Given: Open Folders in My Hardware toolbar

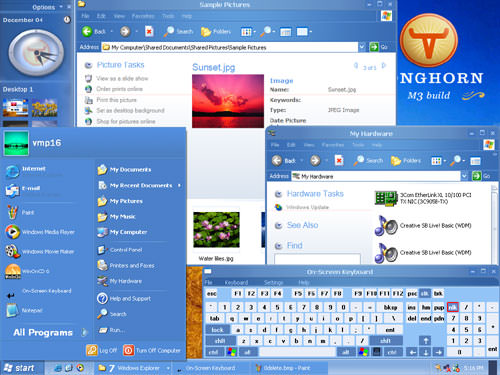Looking at the screenshot, I should pyautogui.click(x=406, y=161).
